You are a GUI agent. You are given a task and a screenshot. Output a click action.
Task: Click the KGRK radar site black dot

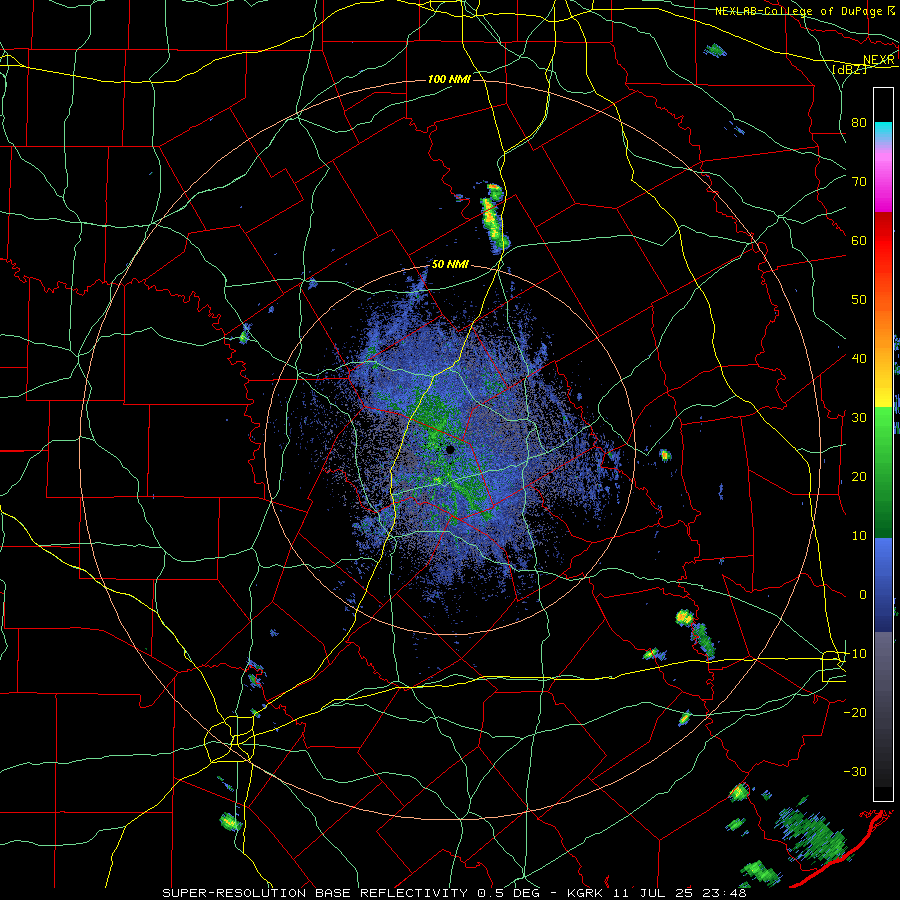[x=450, y=449]
